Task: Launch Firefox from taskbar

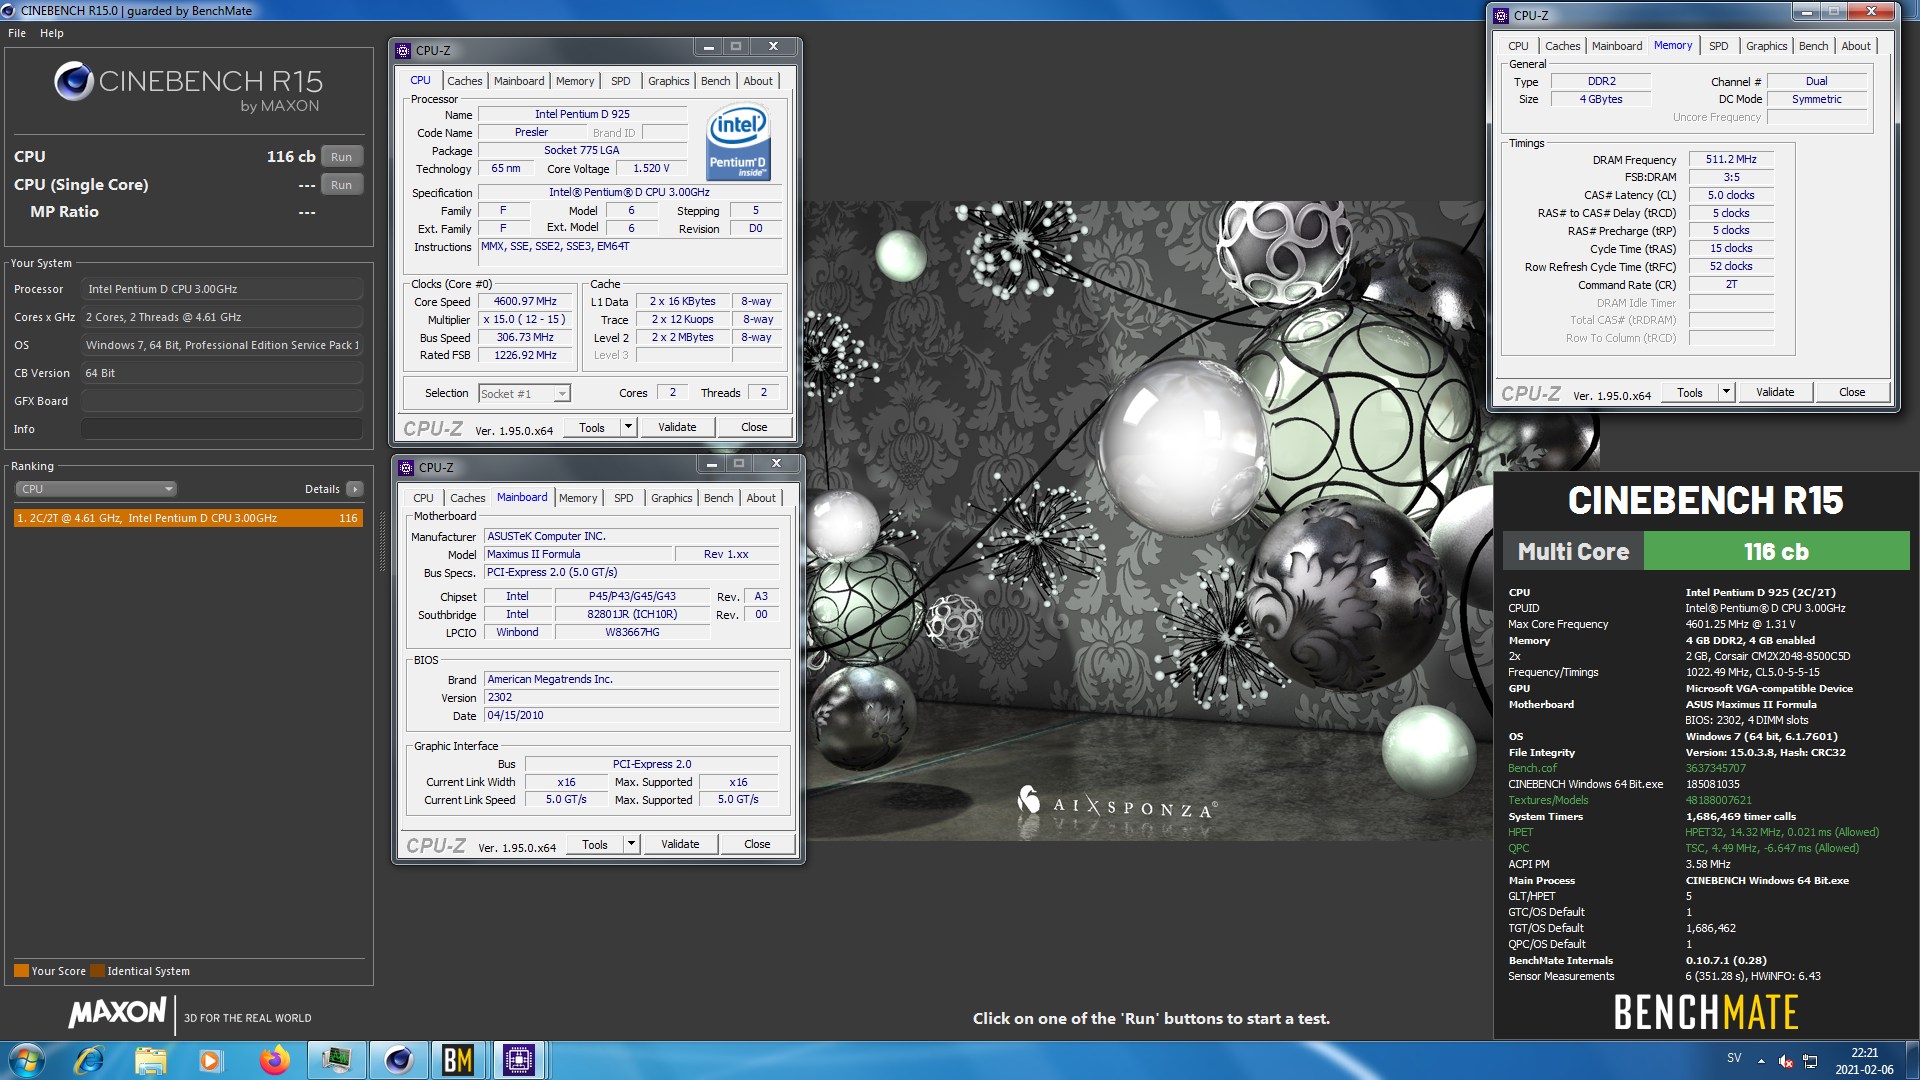Action: (x=274, y=1060)
